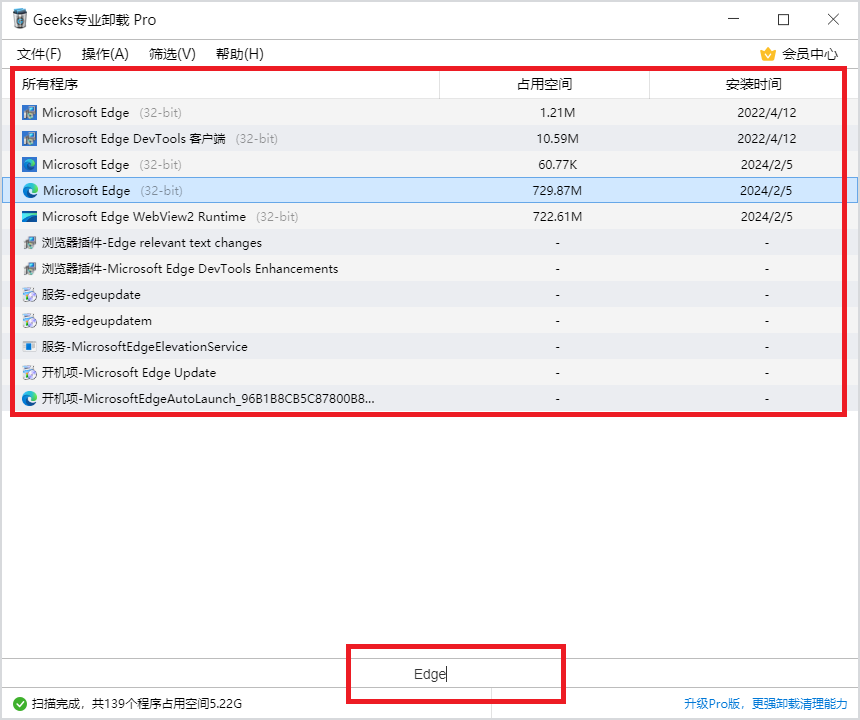Viewport: 860px width, 720px height.
Task: Select 浏览器插件-Edge relevant text changes entry
Action: (428, 242)
